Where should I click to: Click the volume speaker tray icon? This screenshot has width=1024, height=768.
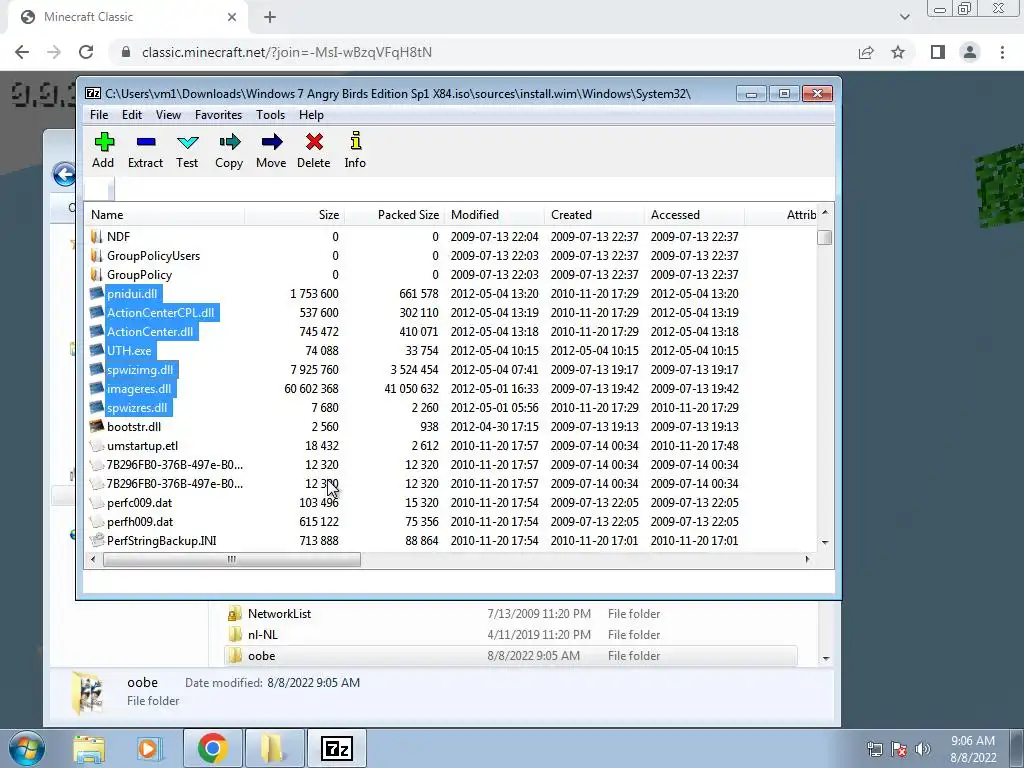coord(922,749)
